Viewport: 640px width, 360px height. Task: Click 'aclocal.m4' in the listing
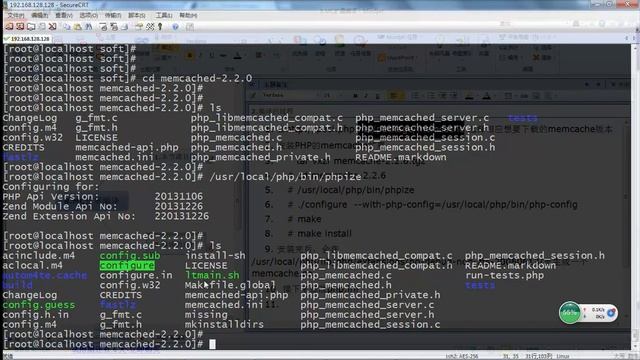pyautogui.click(x=33, y=265)
